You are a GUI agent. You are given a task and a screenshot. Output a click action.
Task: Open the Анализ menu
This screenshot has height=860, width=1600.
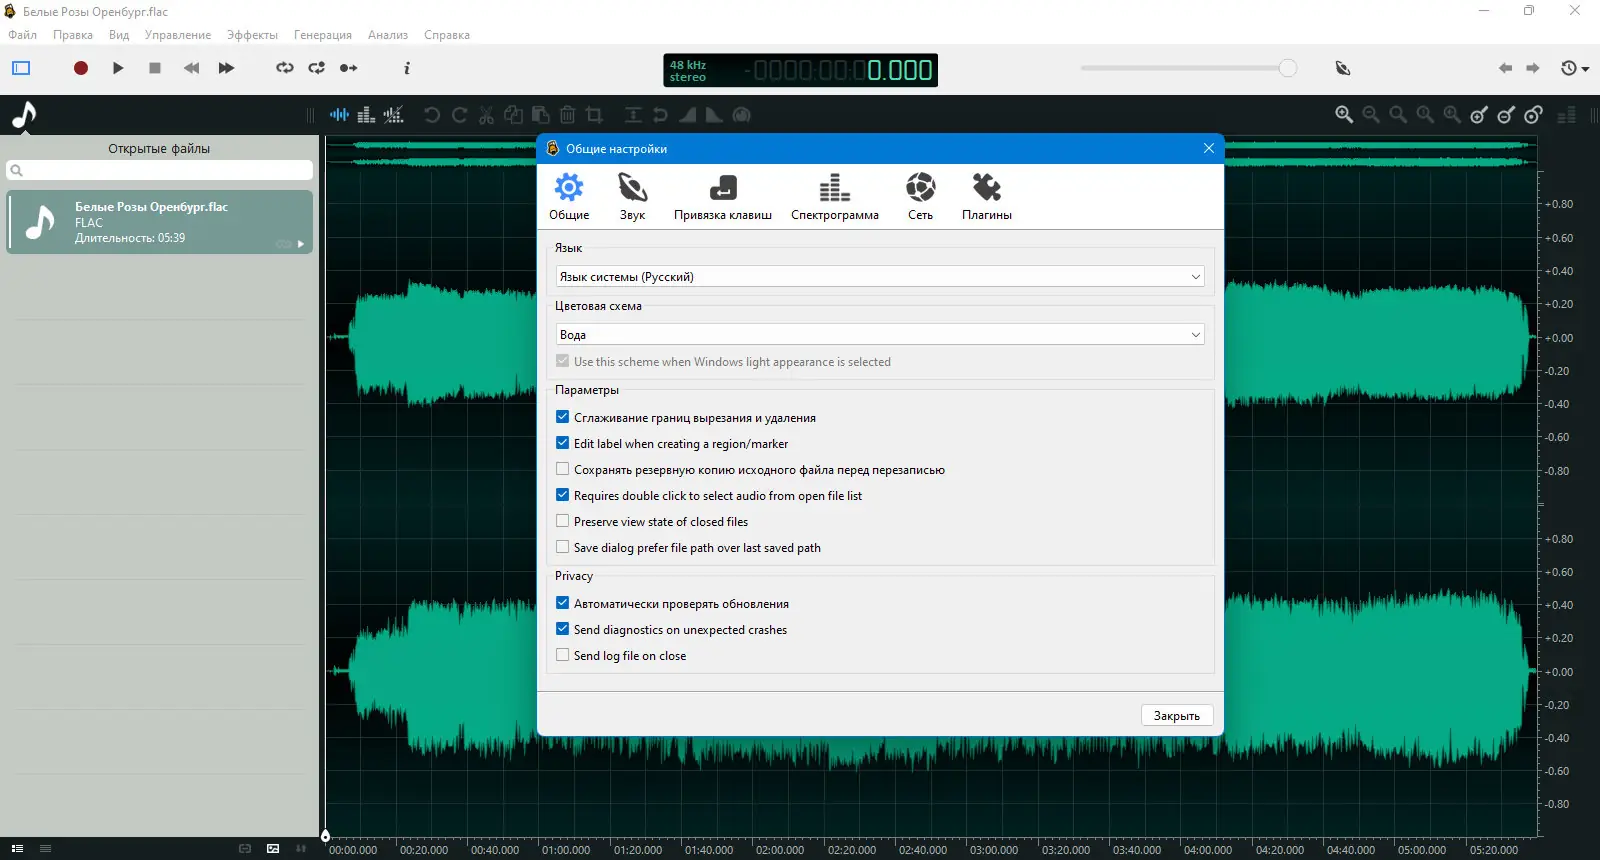click(x=387, y=35)
